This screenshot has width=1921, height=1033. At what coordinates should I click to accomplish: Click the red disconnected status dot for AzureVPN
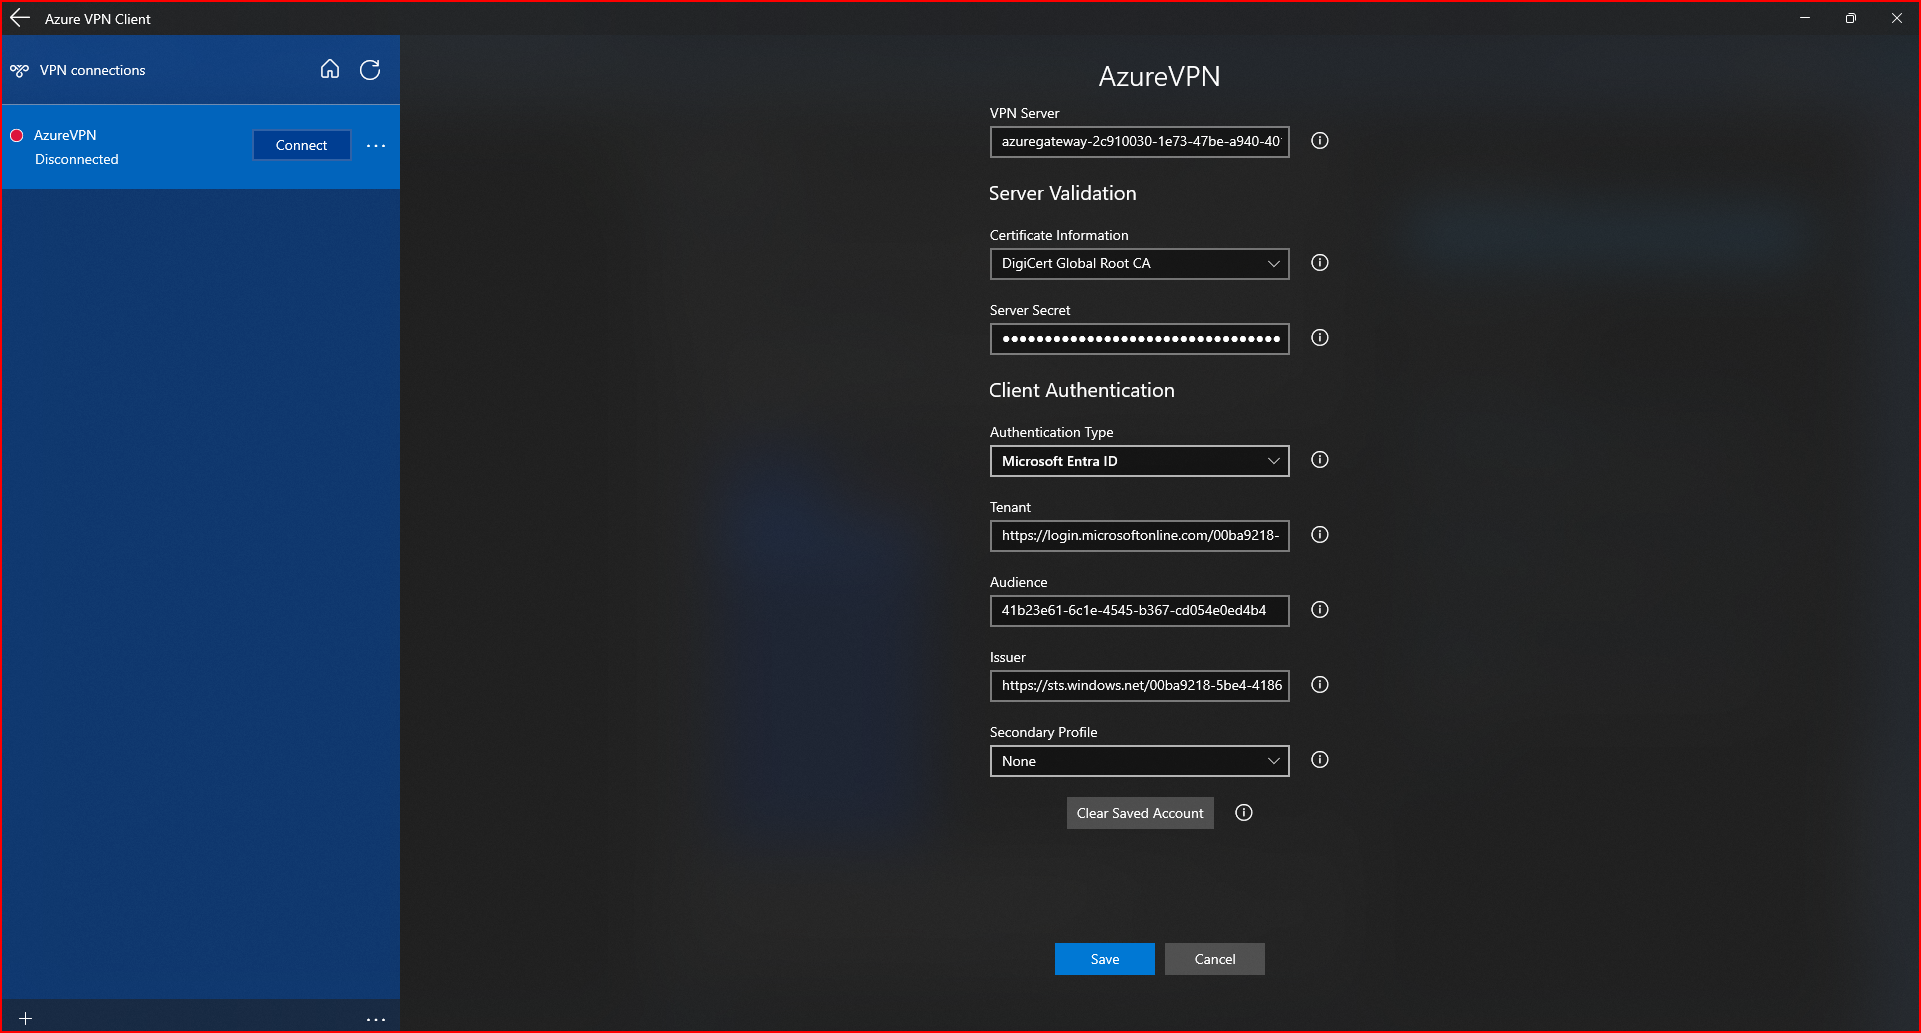pos(17,135)
